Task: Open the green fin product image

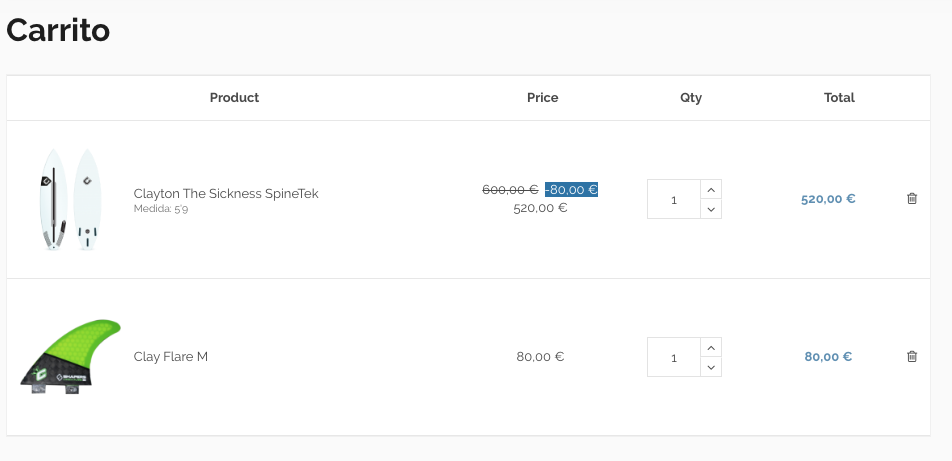Action: click(x=70, y=357)
